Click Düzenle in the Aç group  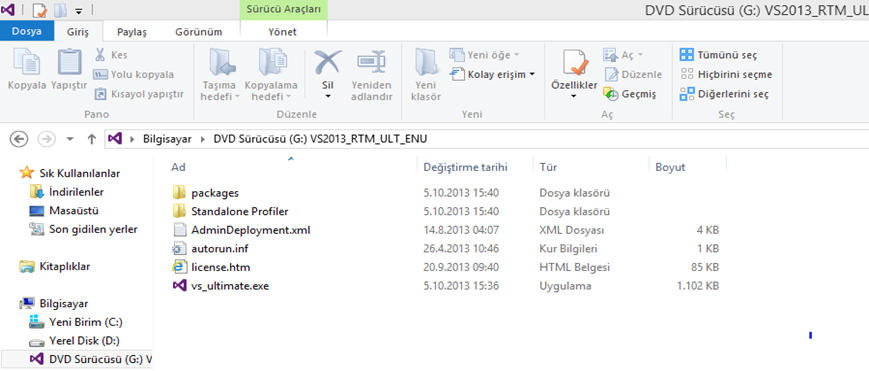[633, 74]
